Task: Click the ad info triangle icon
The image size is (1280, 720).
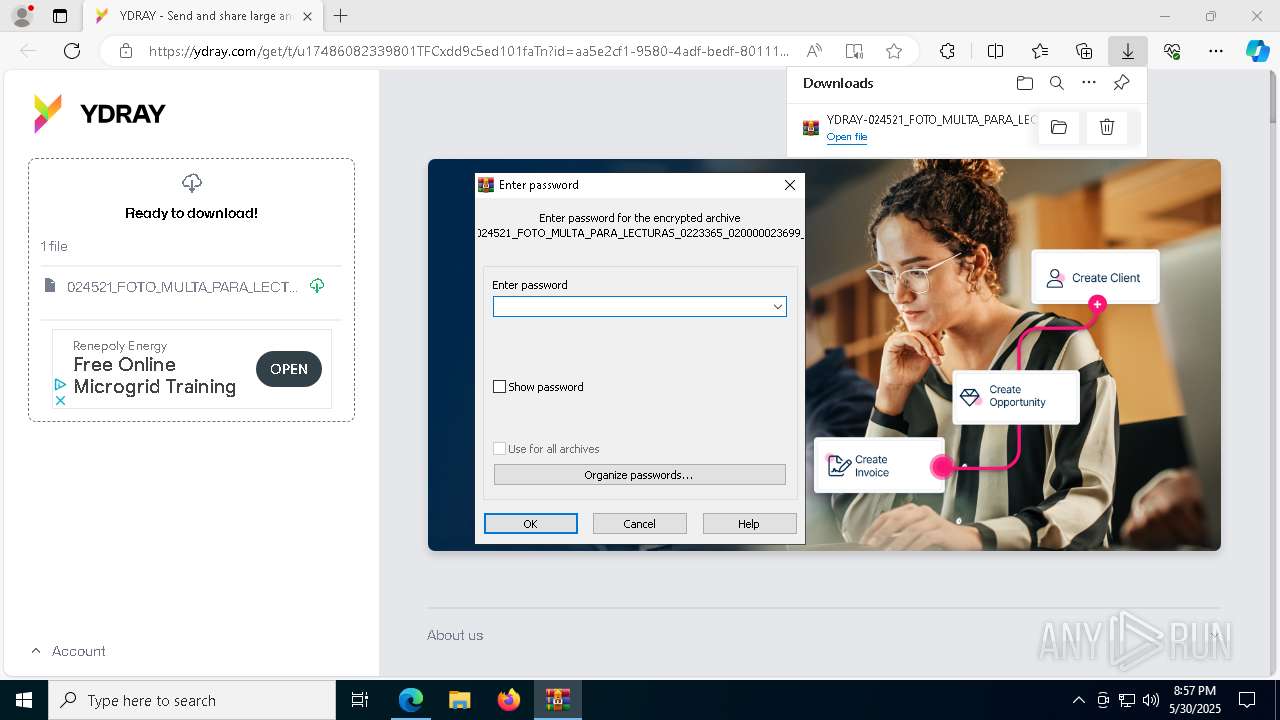Action: [60, 385]
